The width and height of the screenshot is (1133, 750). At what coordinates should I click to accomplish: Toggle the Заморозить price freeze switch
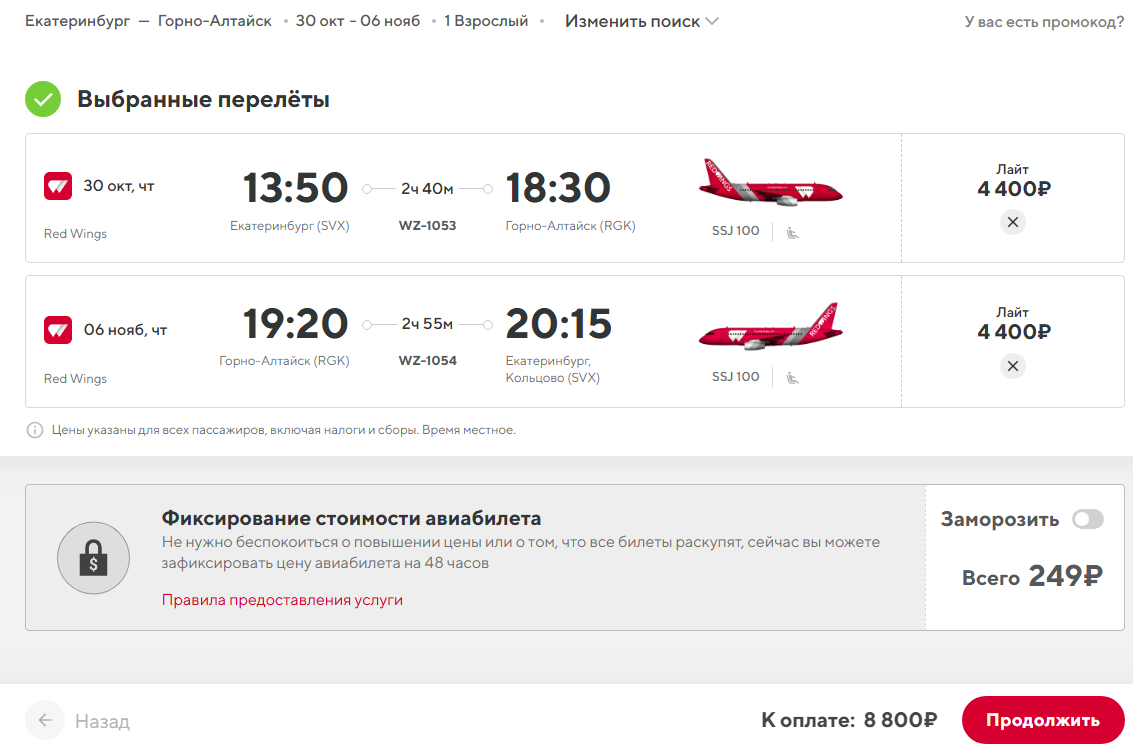[x=1087, y=519]
